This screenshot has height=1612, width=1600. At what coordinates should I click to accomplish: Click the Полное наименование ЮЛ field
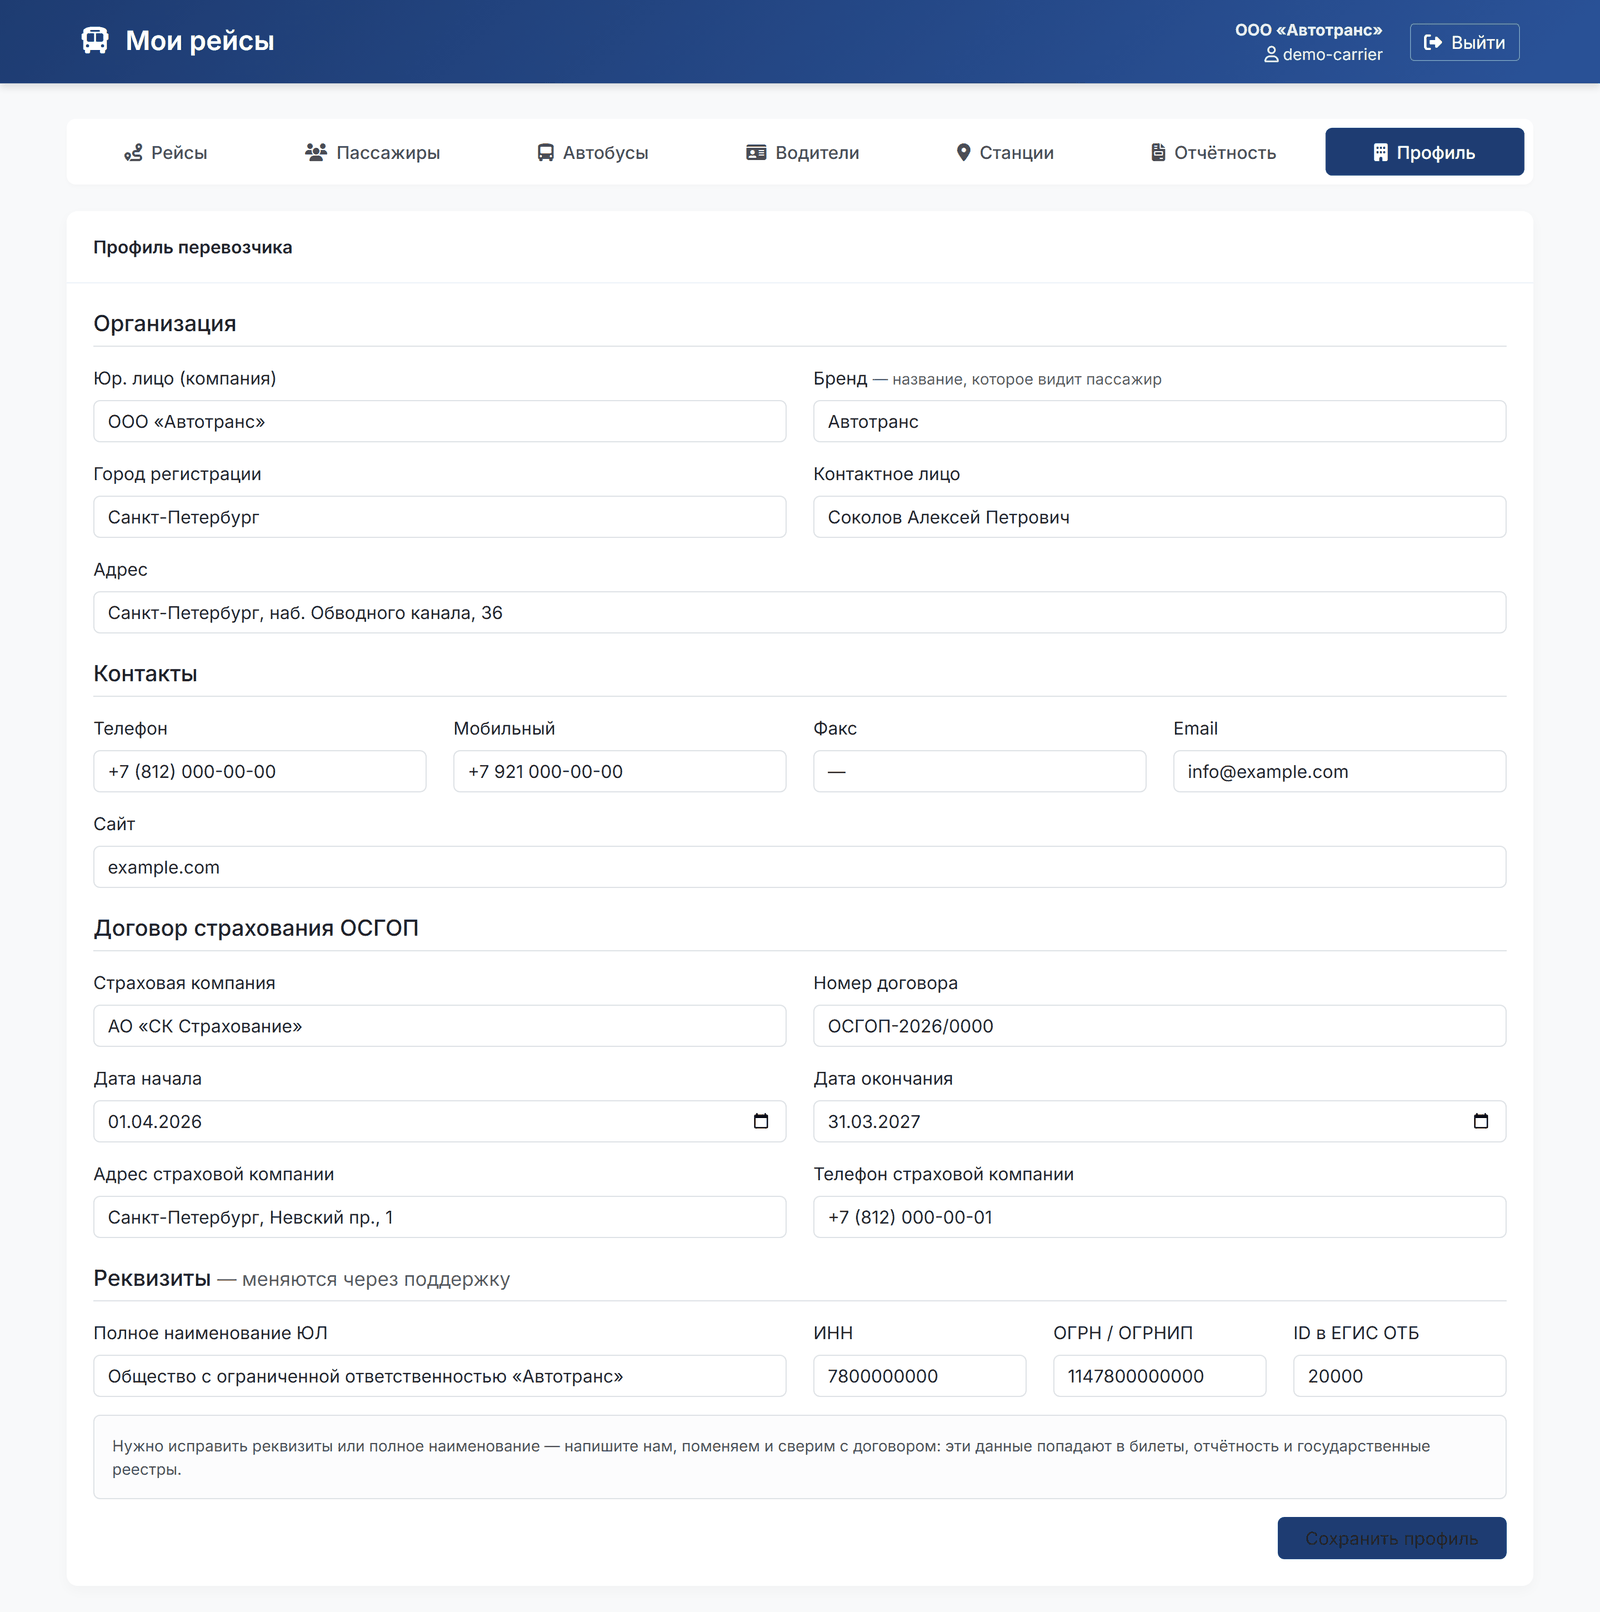pos(440,1376)
